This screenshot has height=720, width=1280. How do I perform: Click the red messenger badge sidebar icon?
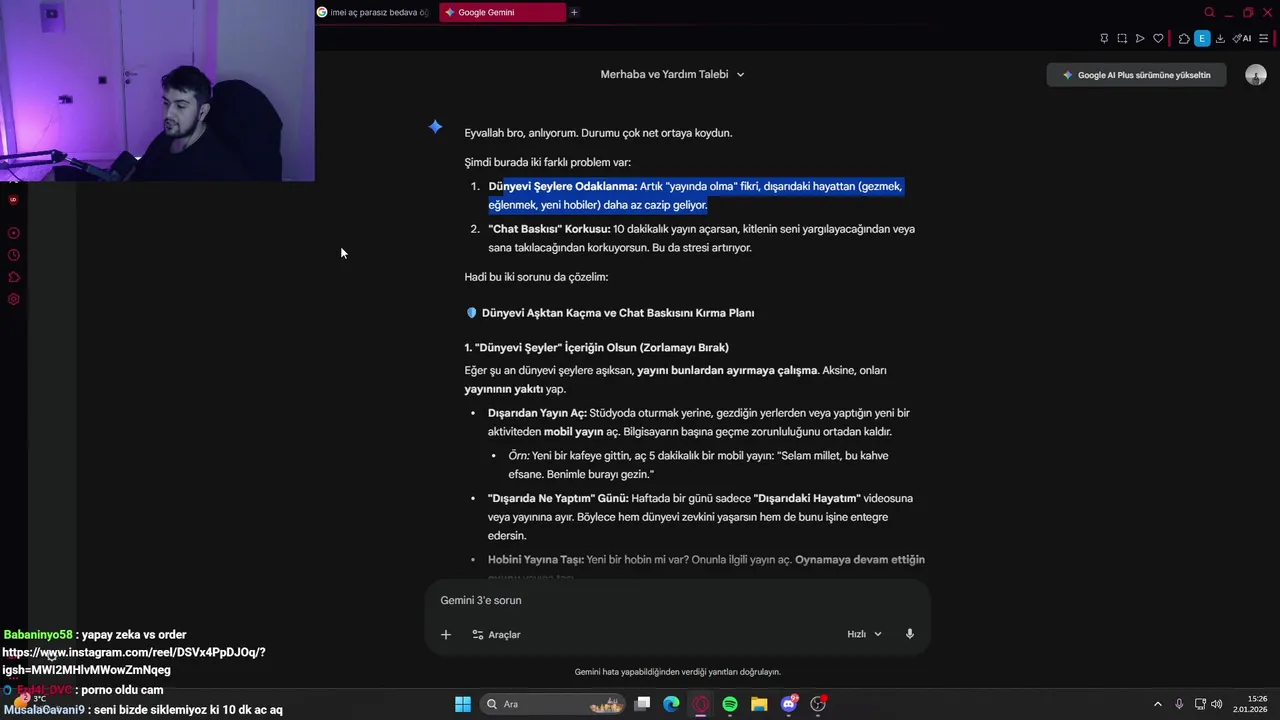coord(13,199)
